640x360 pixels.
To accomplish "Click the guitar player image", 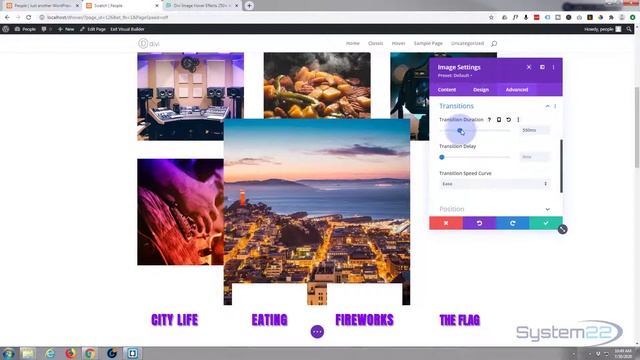I will (180, 212).
